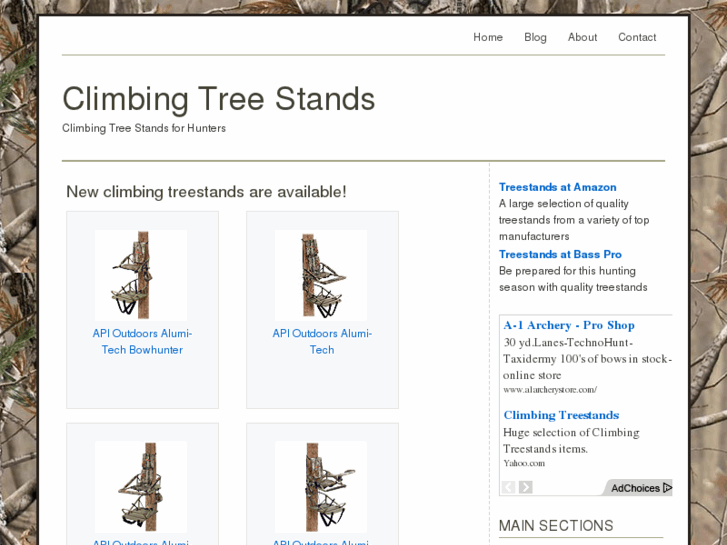Click 'Huge selection of Climbing' ad text
727x545 pixels.
pyautogui.click(x=571, y=432)
